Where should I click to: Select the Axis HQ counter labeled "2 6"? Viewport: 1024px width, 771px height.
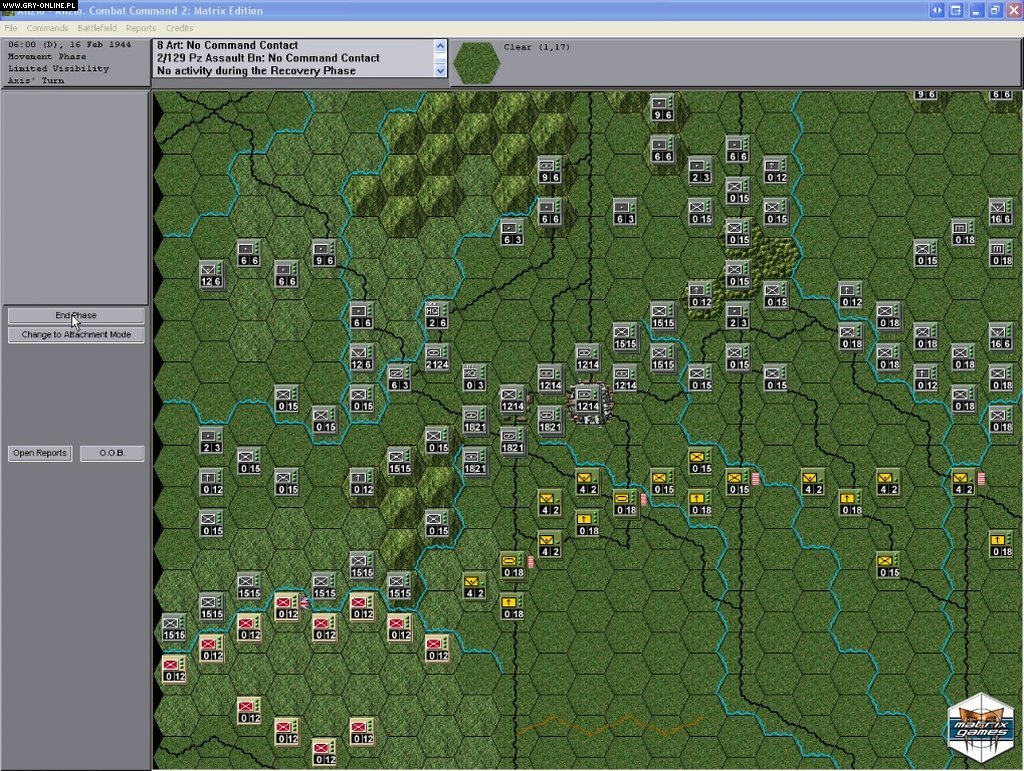pos(434,315)
